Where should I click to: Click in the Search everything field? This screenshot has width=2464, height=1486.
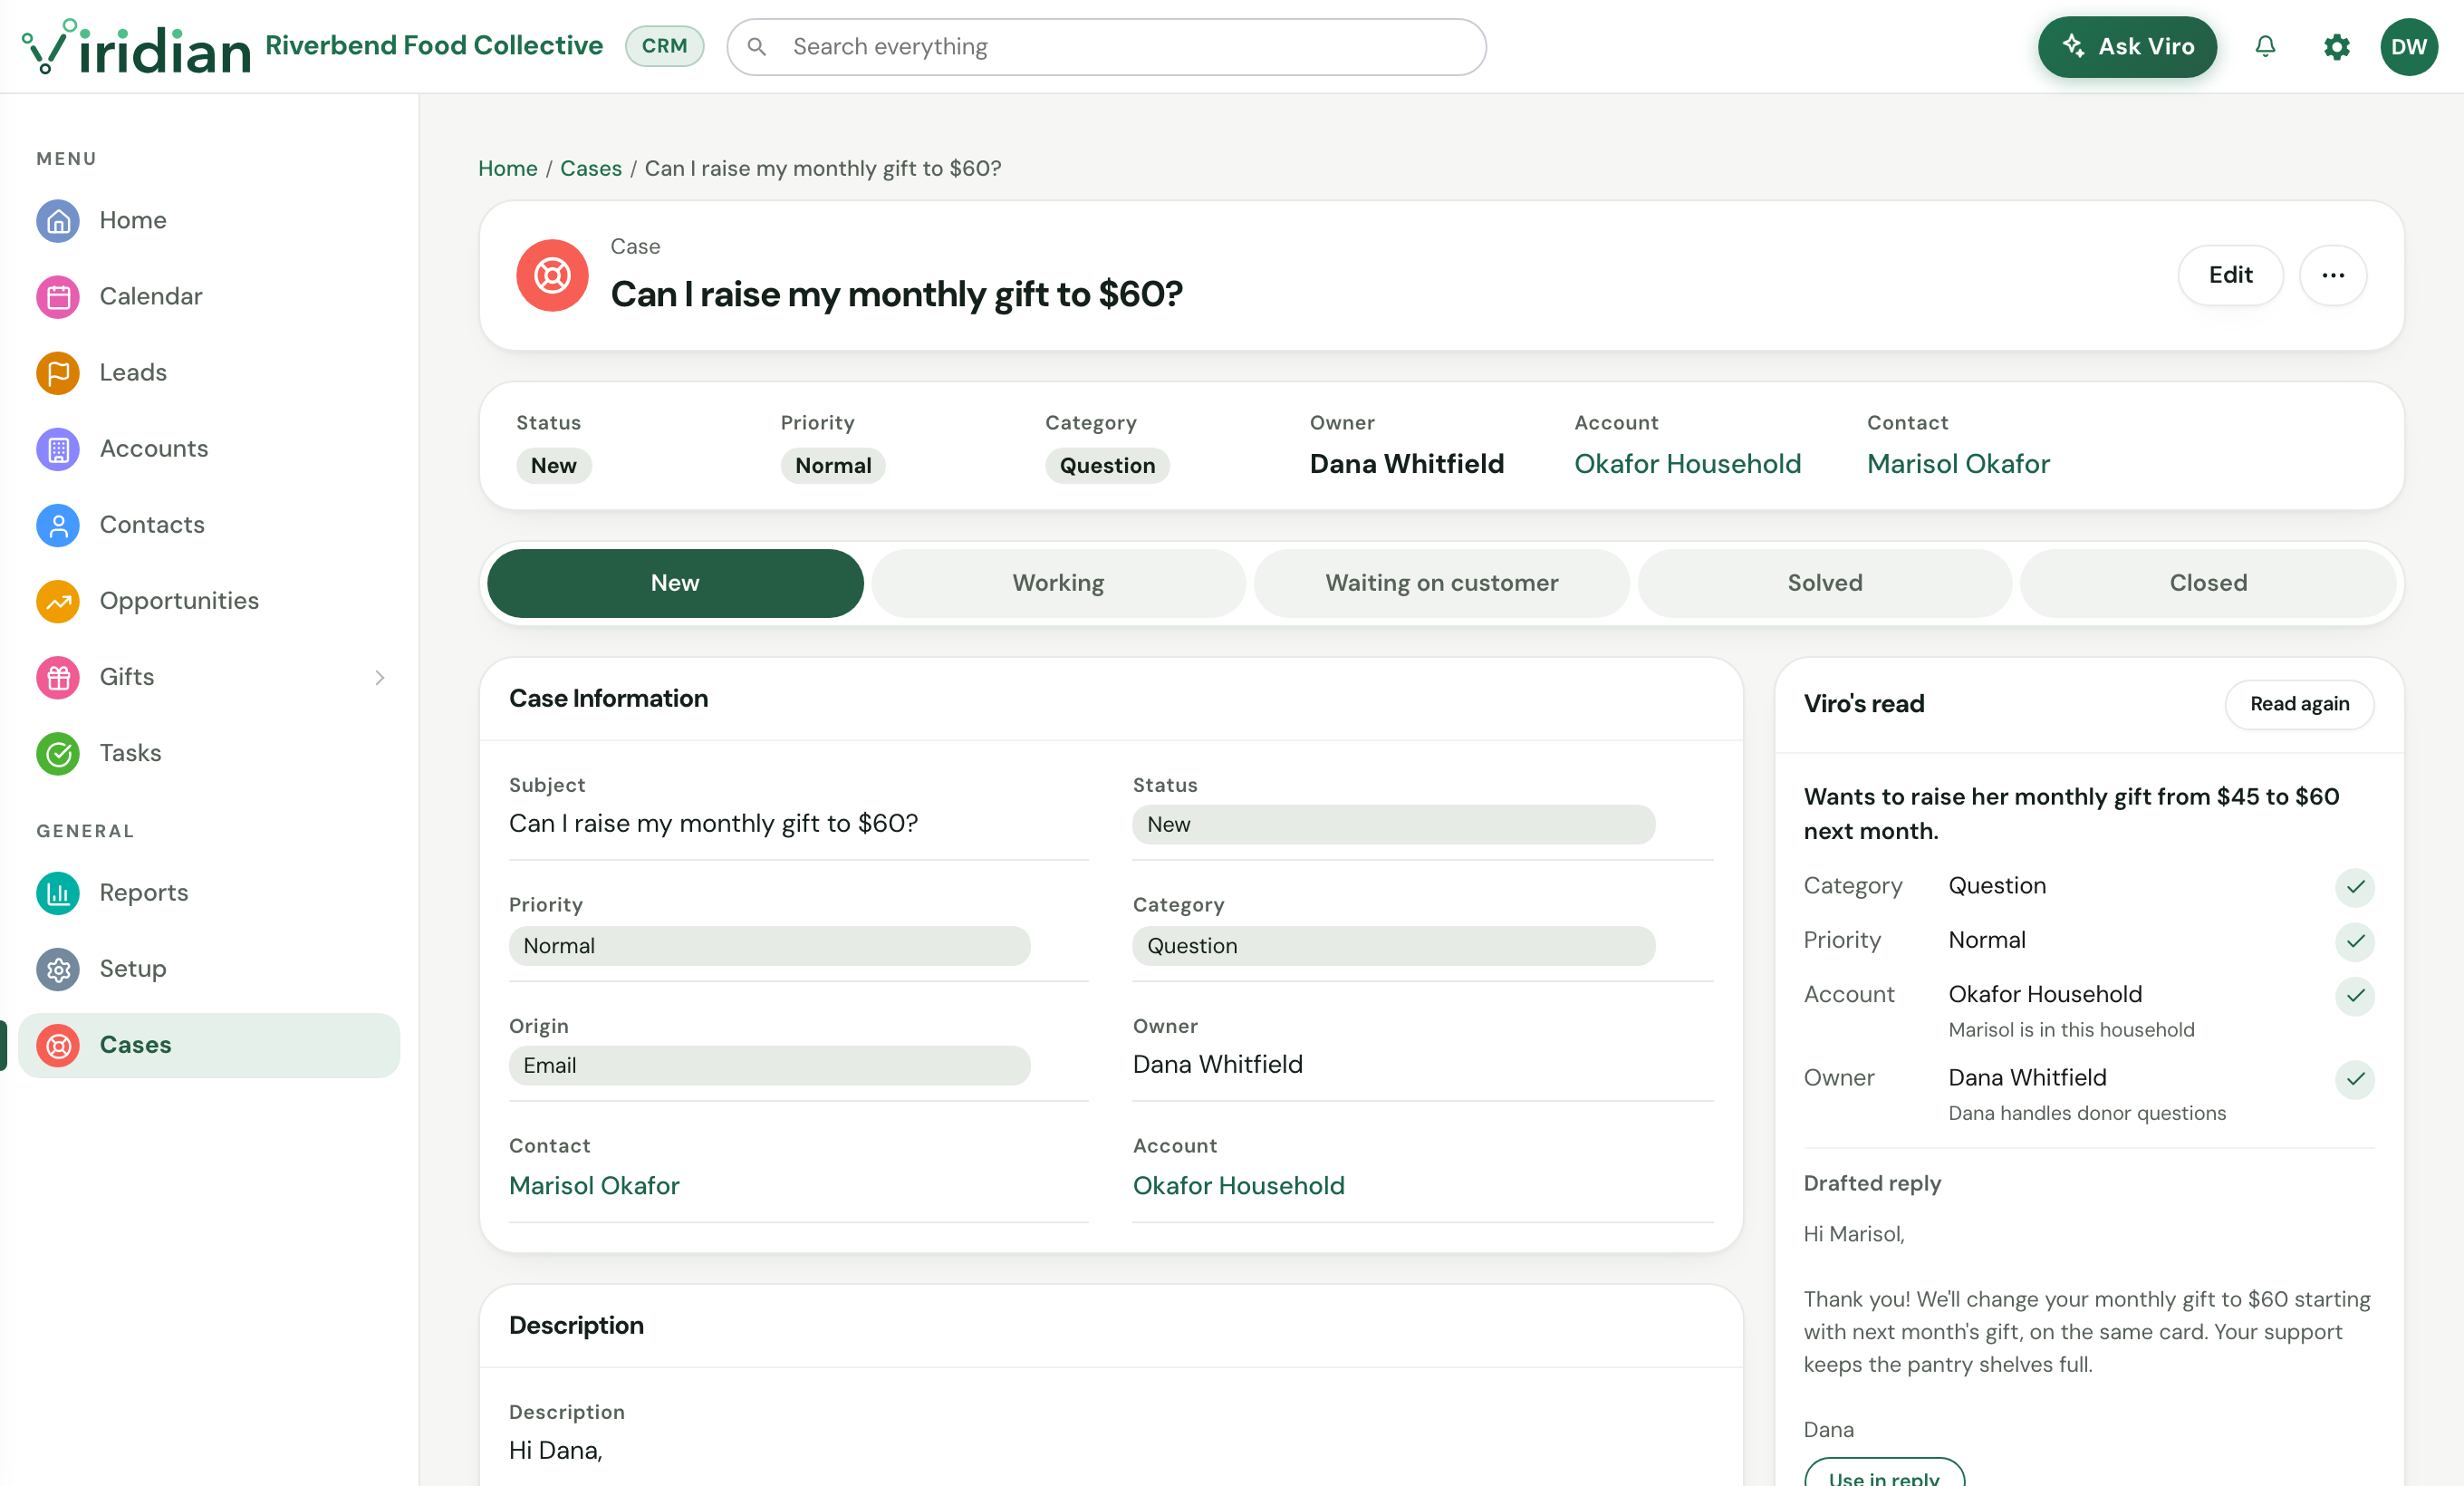tap(1106, 47)
